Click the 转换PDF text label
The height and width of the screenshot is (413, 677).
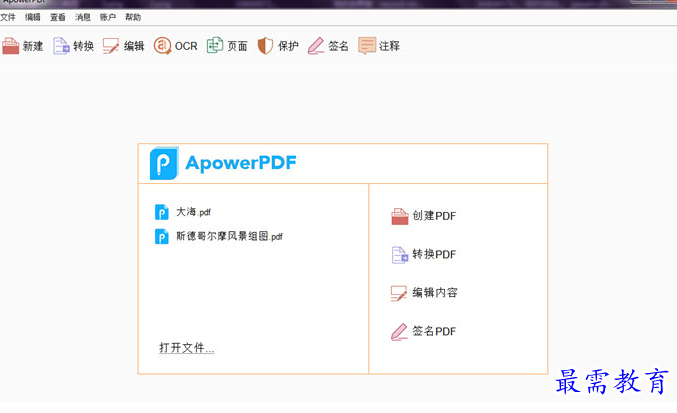click(434, 254)
